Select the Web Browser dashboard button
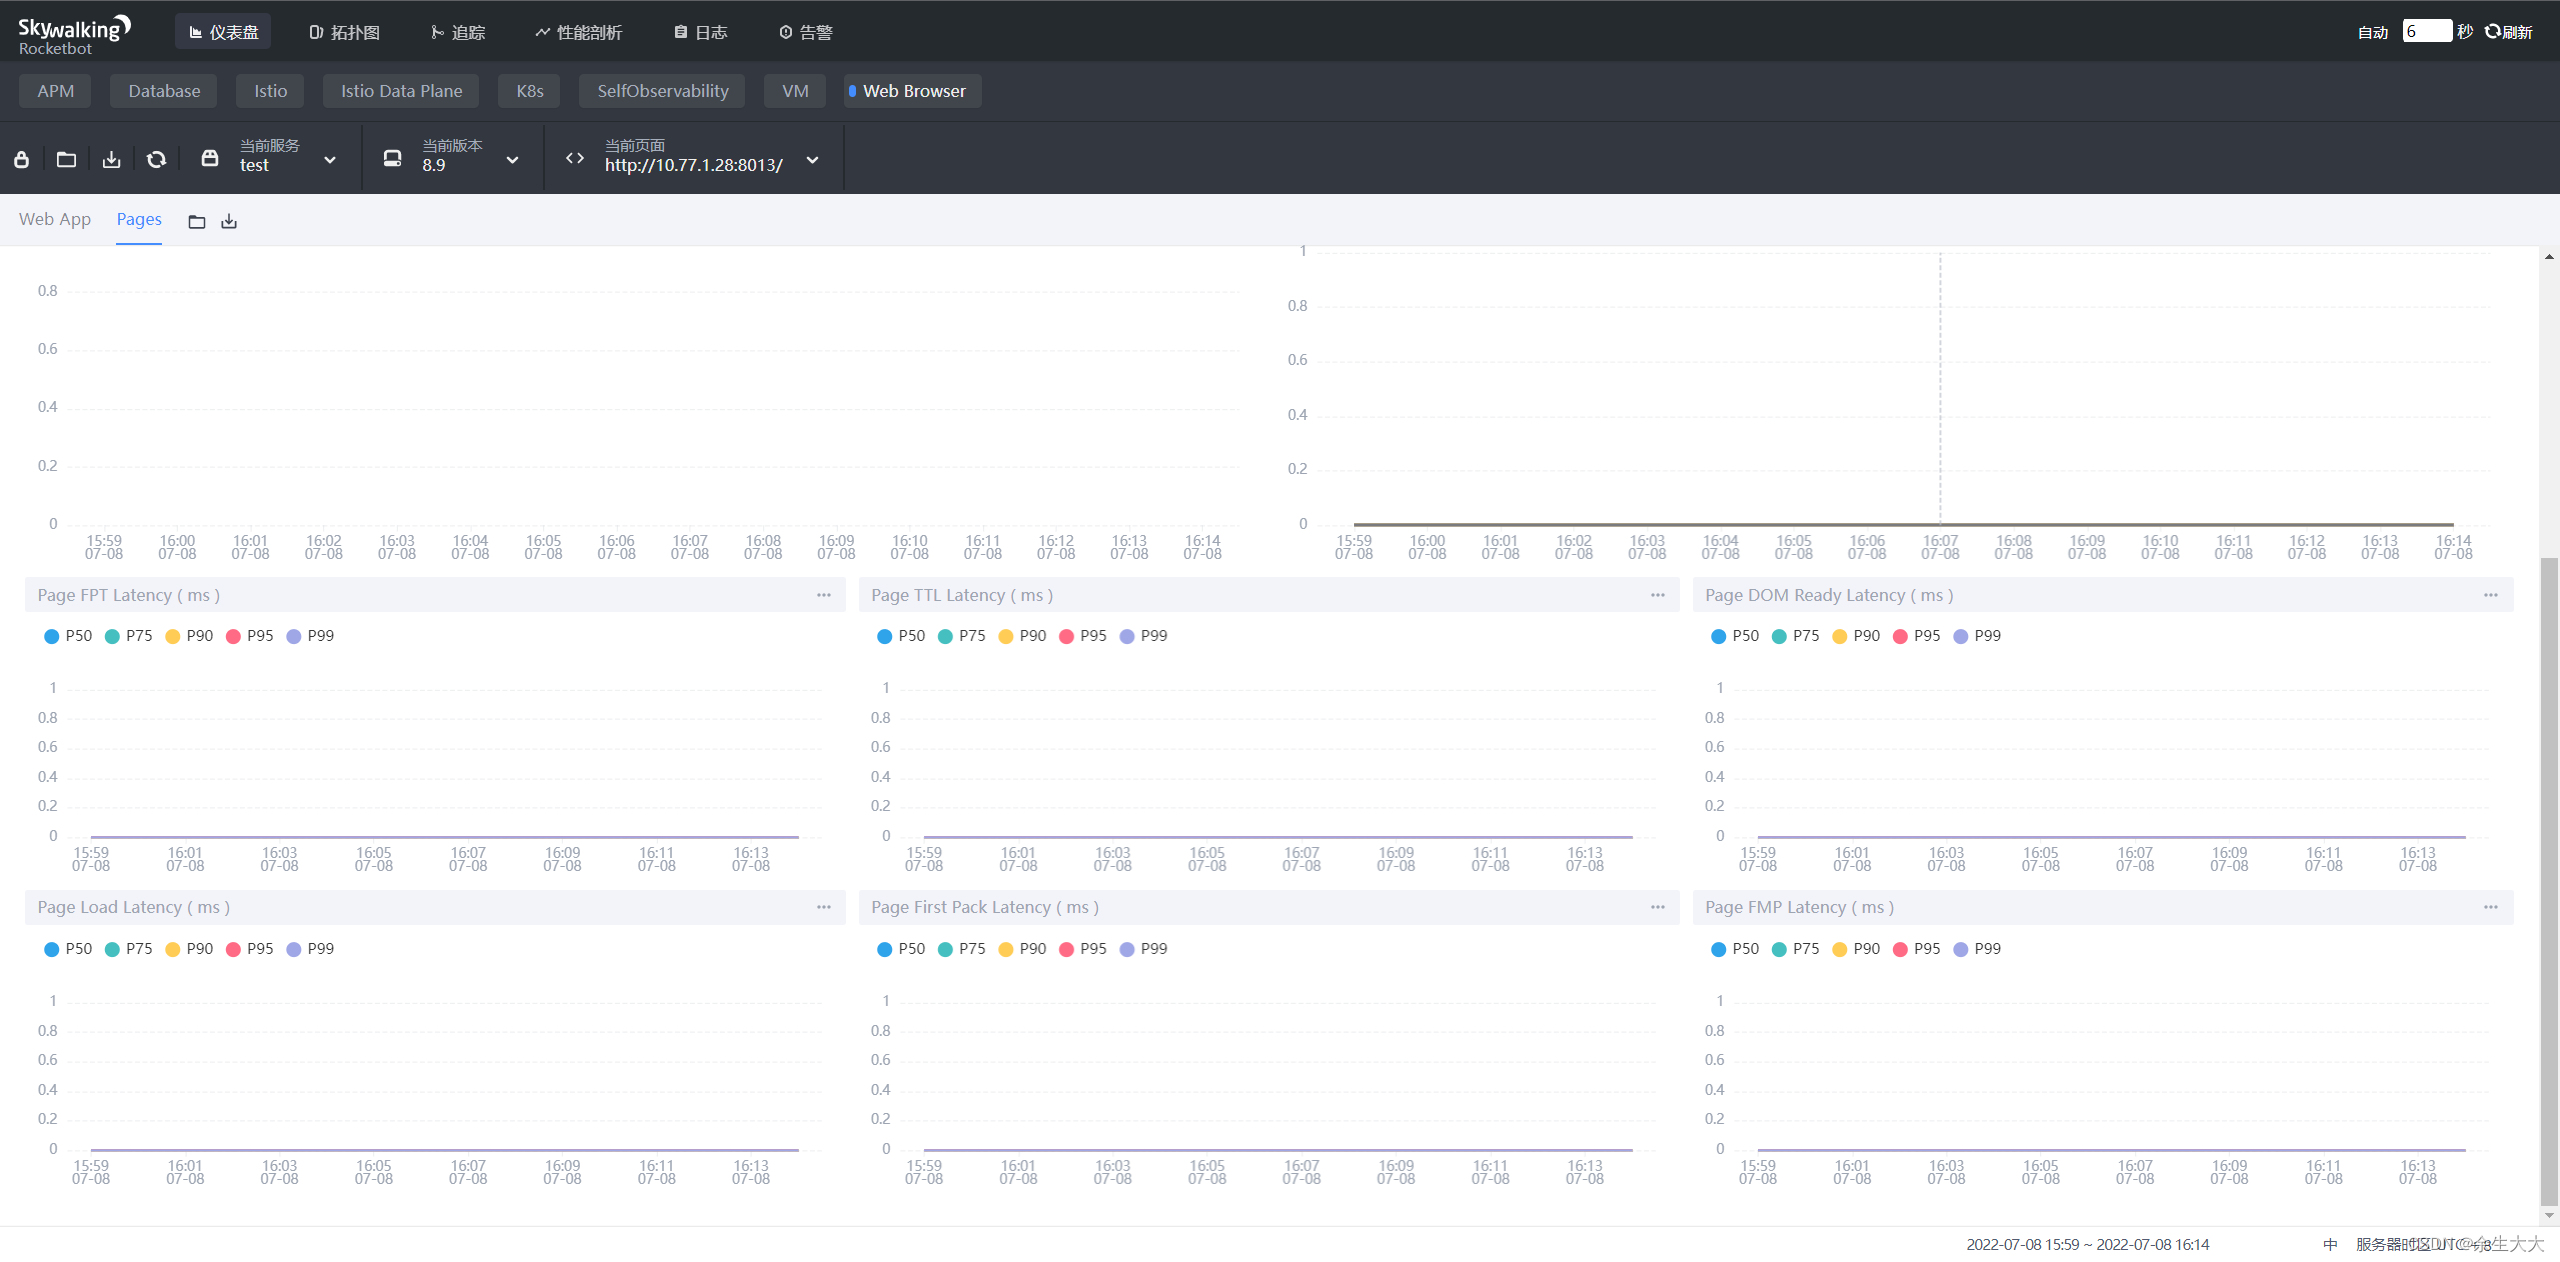The width and height of the screenshot is (2560, 1262). click(x=913, y=91)
